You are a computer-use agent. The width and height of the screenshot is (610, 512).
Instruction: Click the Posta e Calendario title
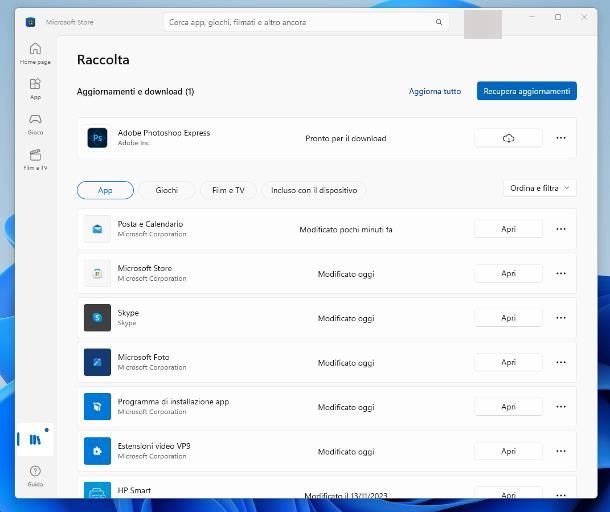pyautogui.click(x=150, y=224)
